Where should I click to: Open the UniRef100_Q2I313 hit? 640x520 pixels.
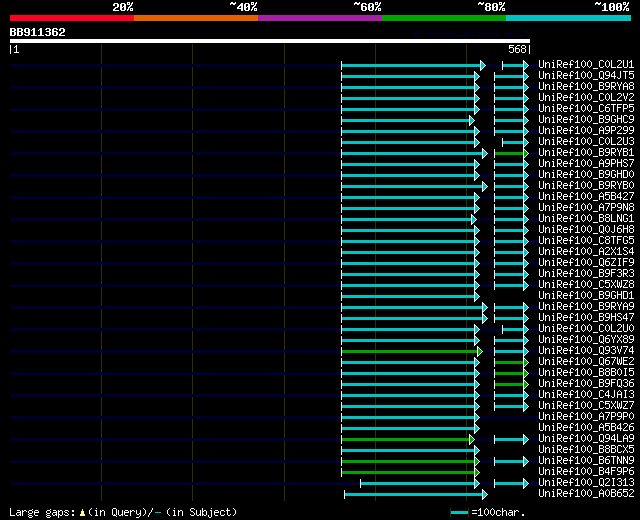586,483
